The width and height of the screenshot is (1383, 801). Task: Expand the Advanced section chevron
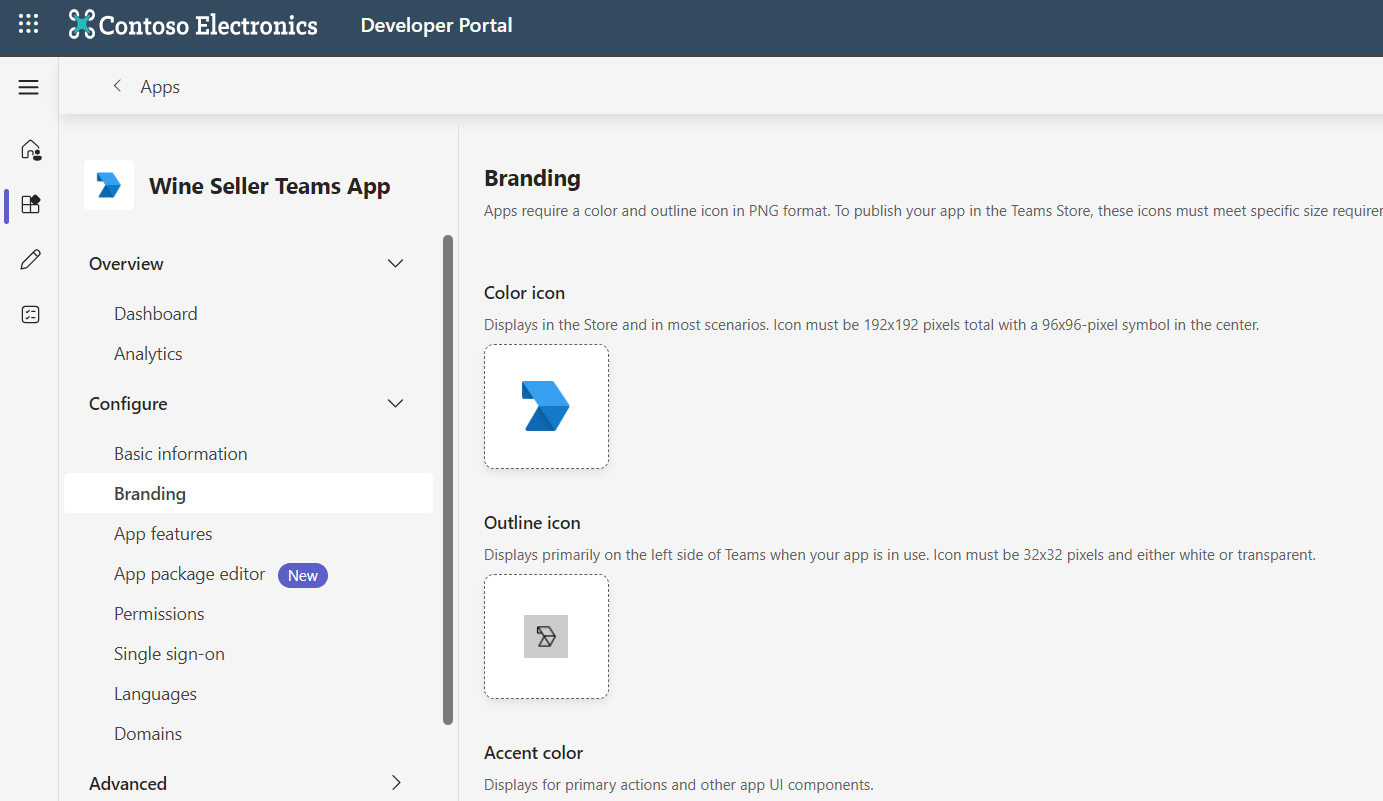coord(396,783)
